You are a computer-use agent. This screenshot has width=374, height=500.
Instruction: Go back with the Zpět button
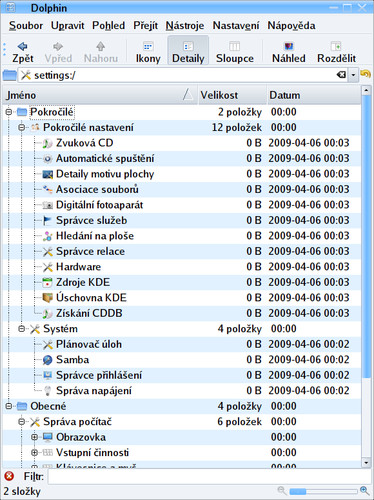[23, 52]
